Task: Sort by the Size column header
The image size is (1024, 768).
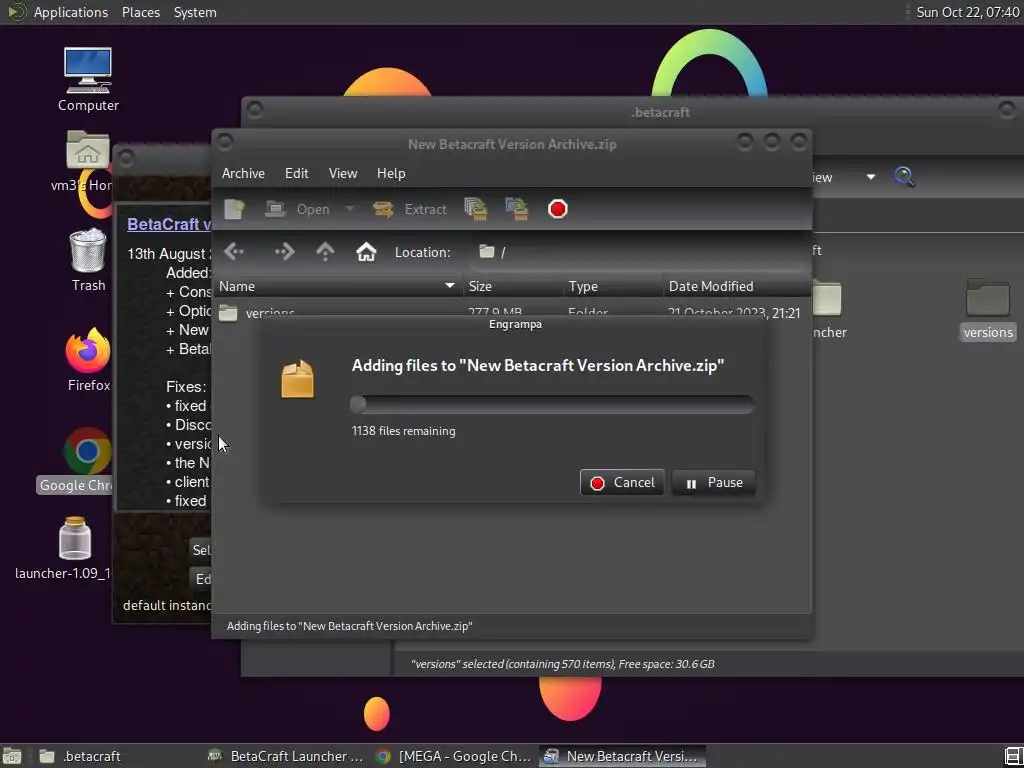Action: pyautogui.click(x=513, y=286)
